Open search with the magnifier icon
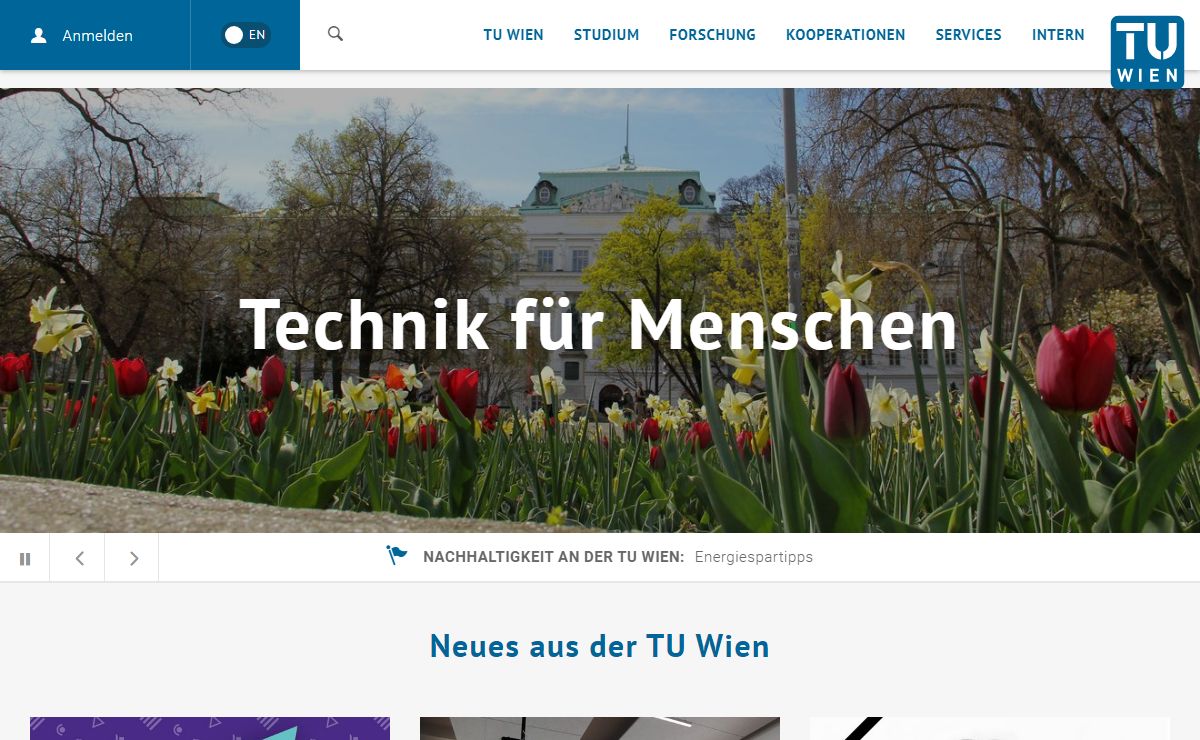The height and width of the screenshot is (740, 1200). click(x=335, y=34)
